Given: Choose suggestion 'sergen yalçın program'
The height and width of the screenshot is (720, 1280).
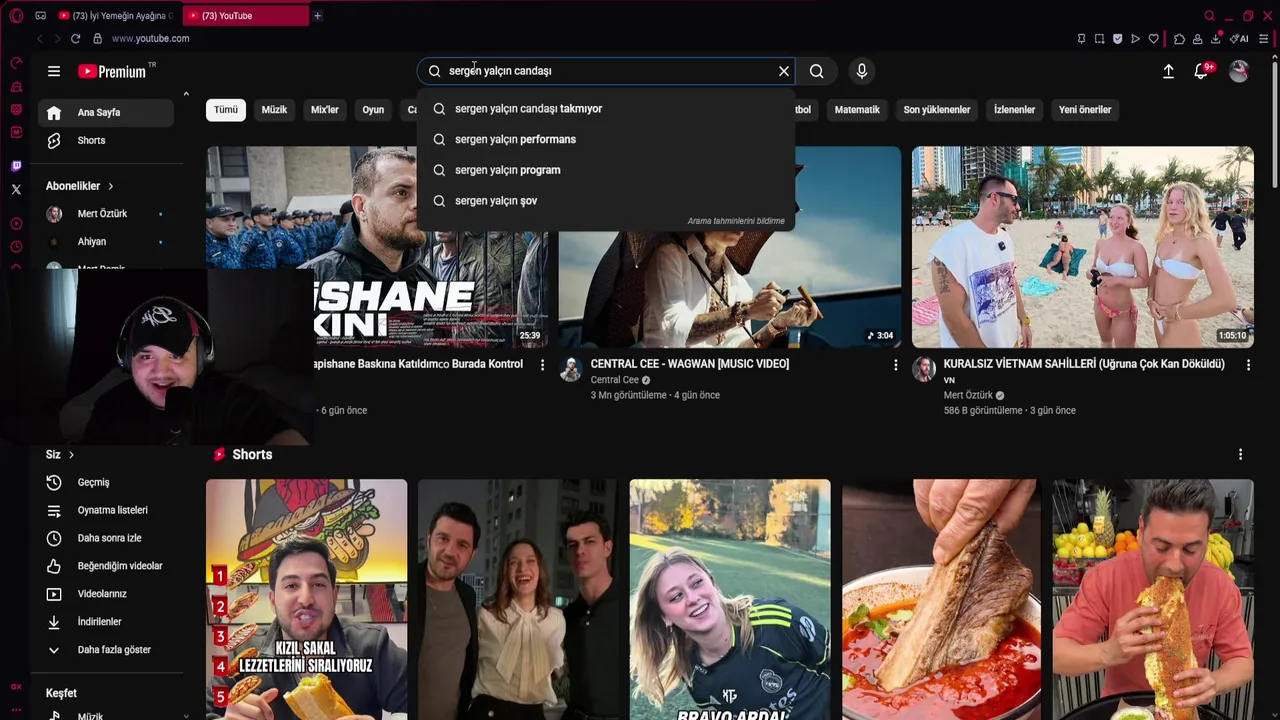Looking at the screenshot, I should click(x=605, y=170).
